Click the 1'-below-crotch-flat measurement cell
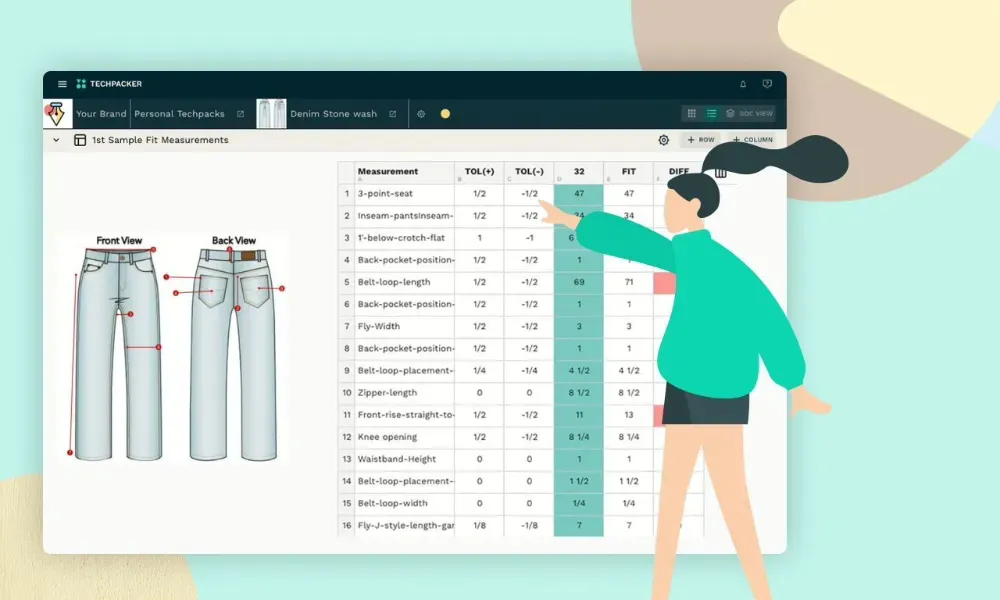The height and width of the screenshot is (600, 1000). pyautogui.click(x=404, y=238)
